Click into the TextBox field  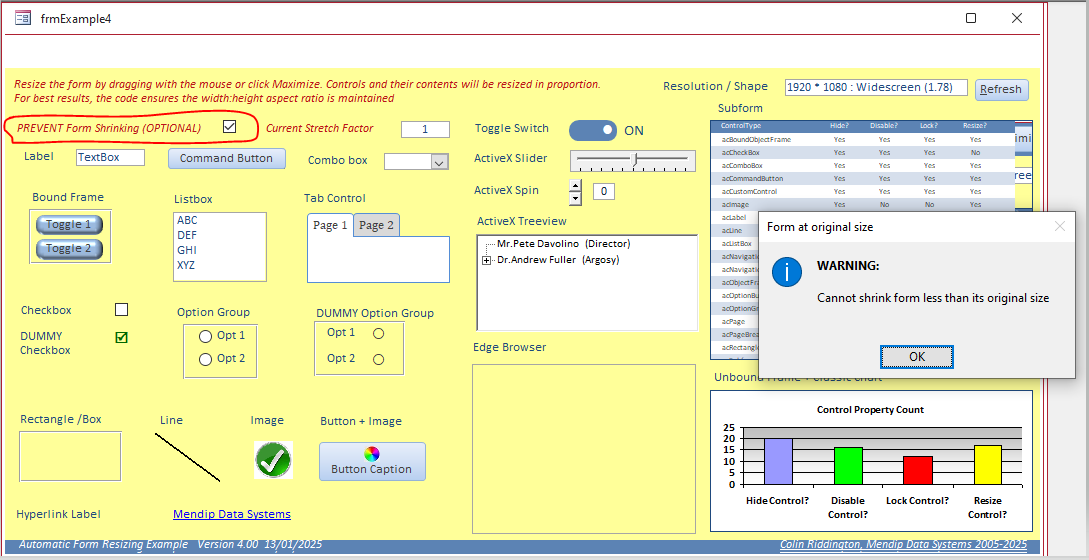(x=110, y=157)
